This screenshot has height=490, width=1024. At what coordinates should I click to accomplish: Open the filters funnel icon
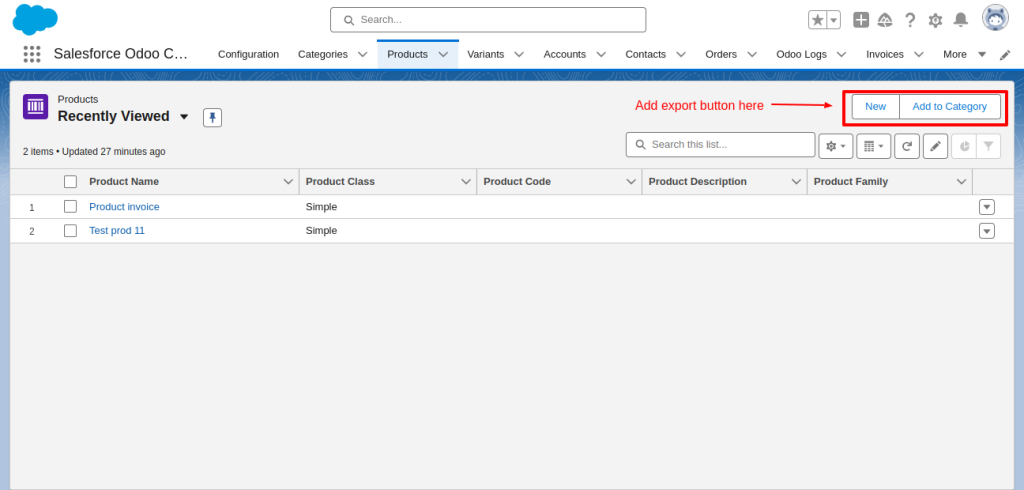pyautogui.click(x=989, y=146)
